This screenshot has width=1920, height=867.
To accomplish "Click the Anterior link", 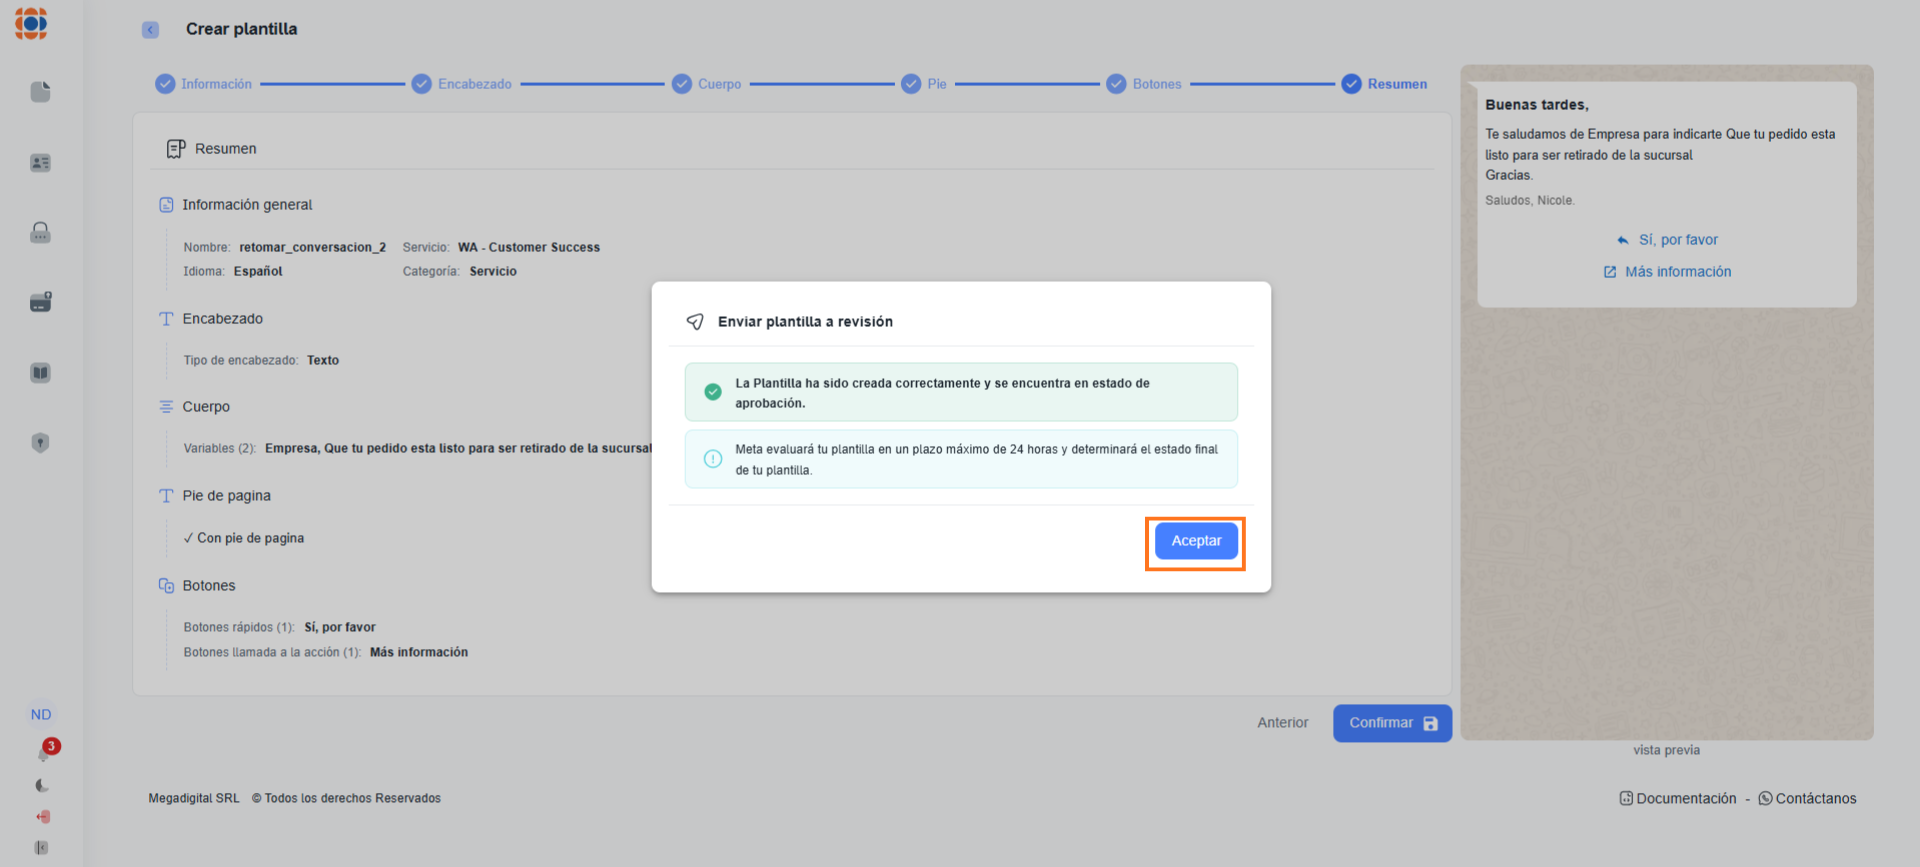I will tap(1282, 723).
